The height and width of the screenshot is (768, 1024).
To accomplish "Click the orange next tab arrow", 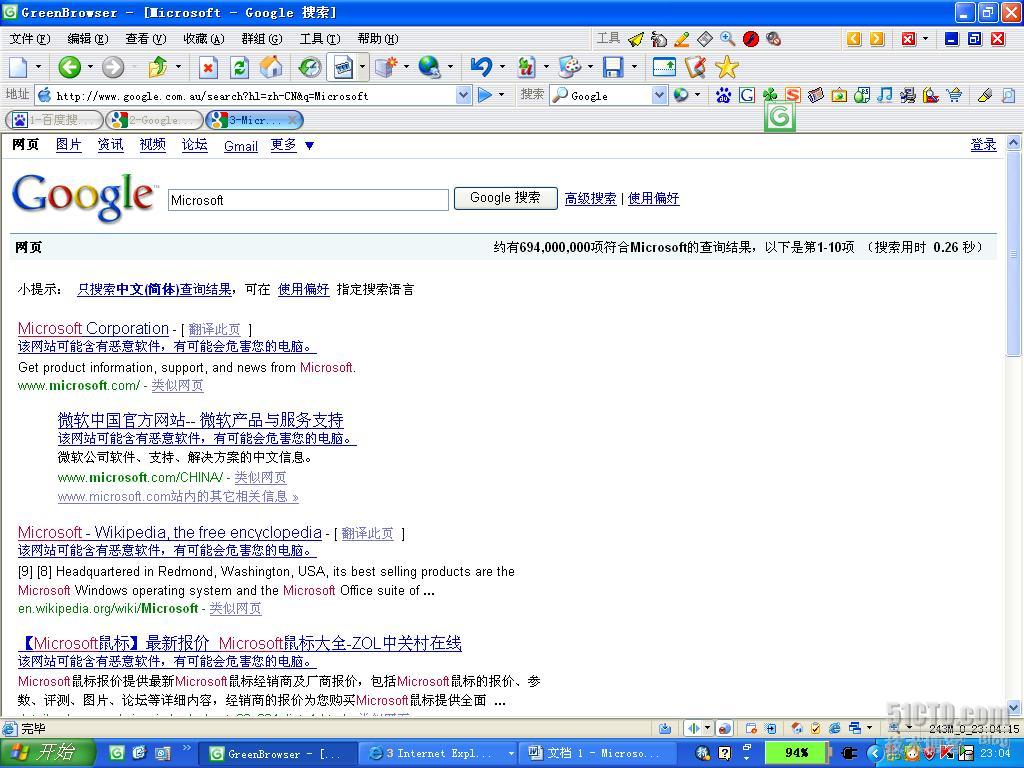I will tap(877, 39).
